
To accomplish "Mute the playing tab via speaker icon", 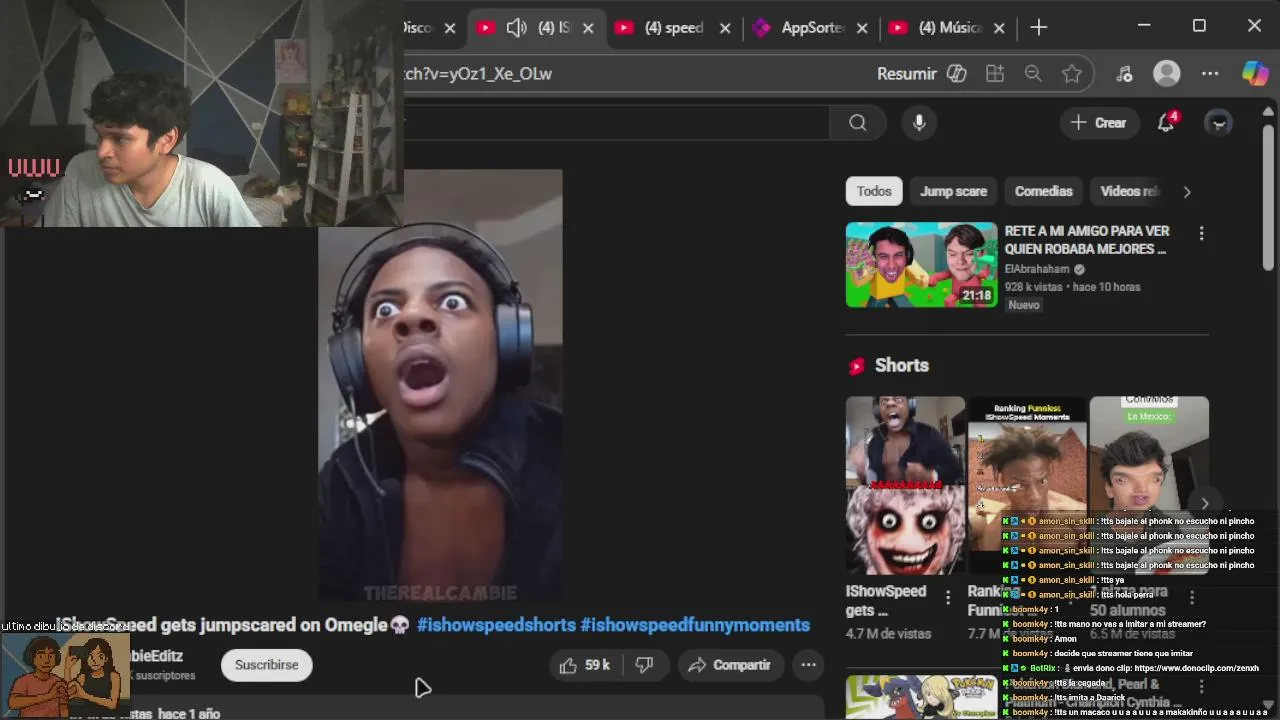I will [x=516, y=28].
